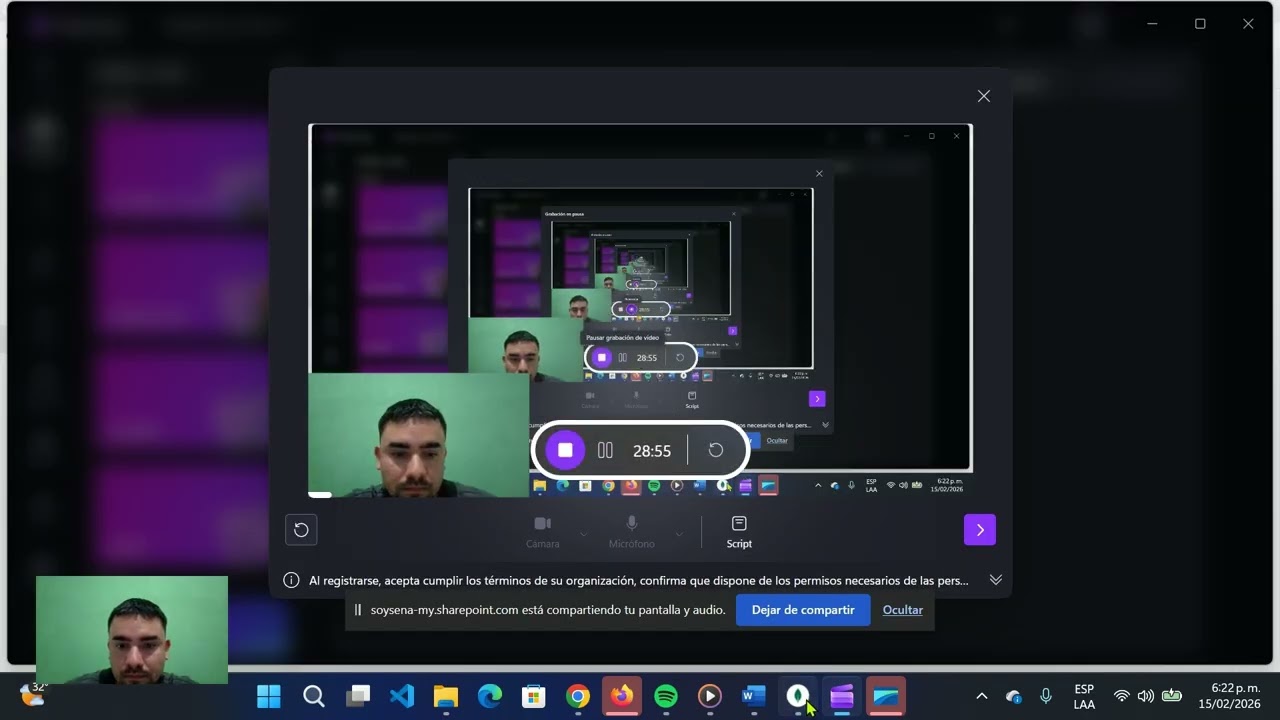Show hidden system tray icons

[982, 696]
